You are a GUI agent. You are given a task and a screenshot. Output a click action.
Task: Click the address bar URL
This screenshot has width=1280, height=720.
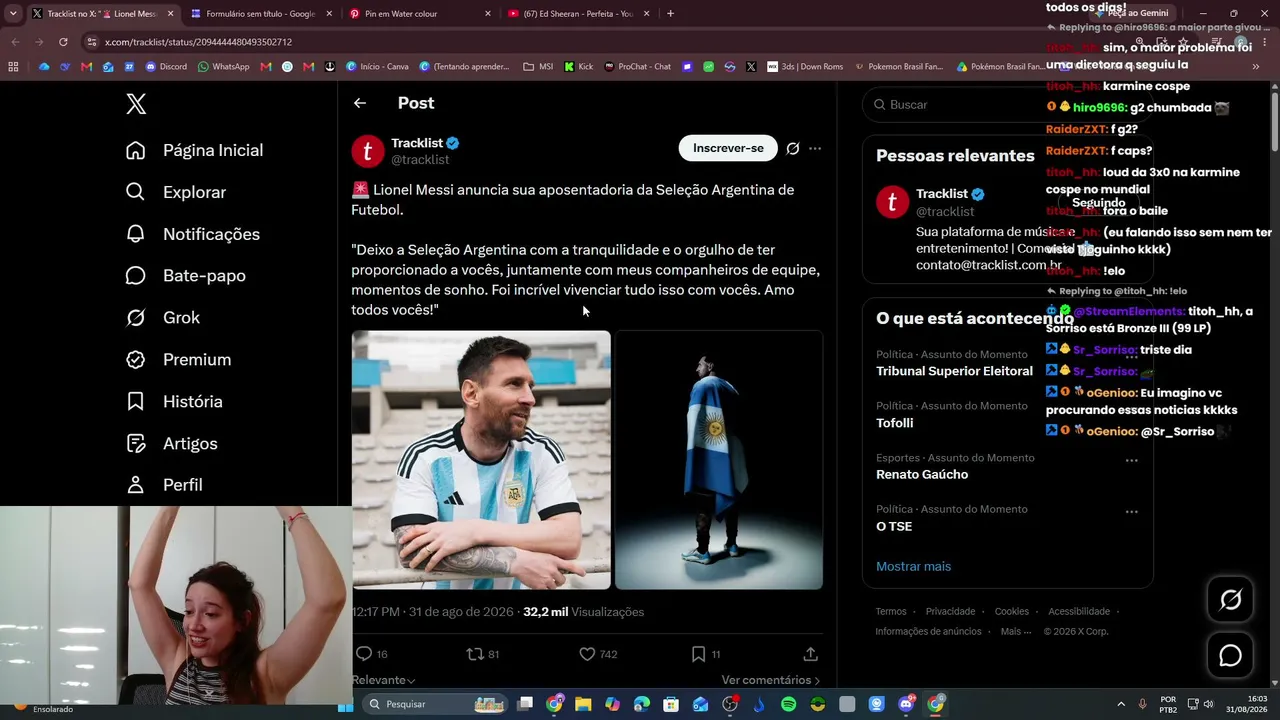pyautogui.click(x=198, y=42)
